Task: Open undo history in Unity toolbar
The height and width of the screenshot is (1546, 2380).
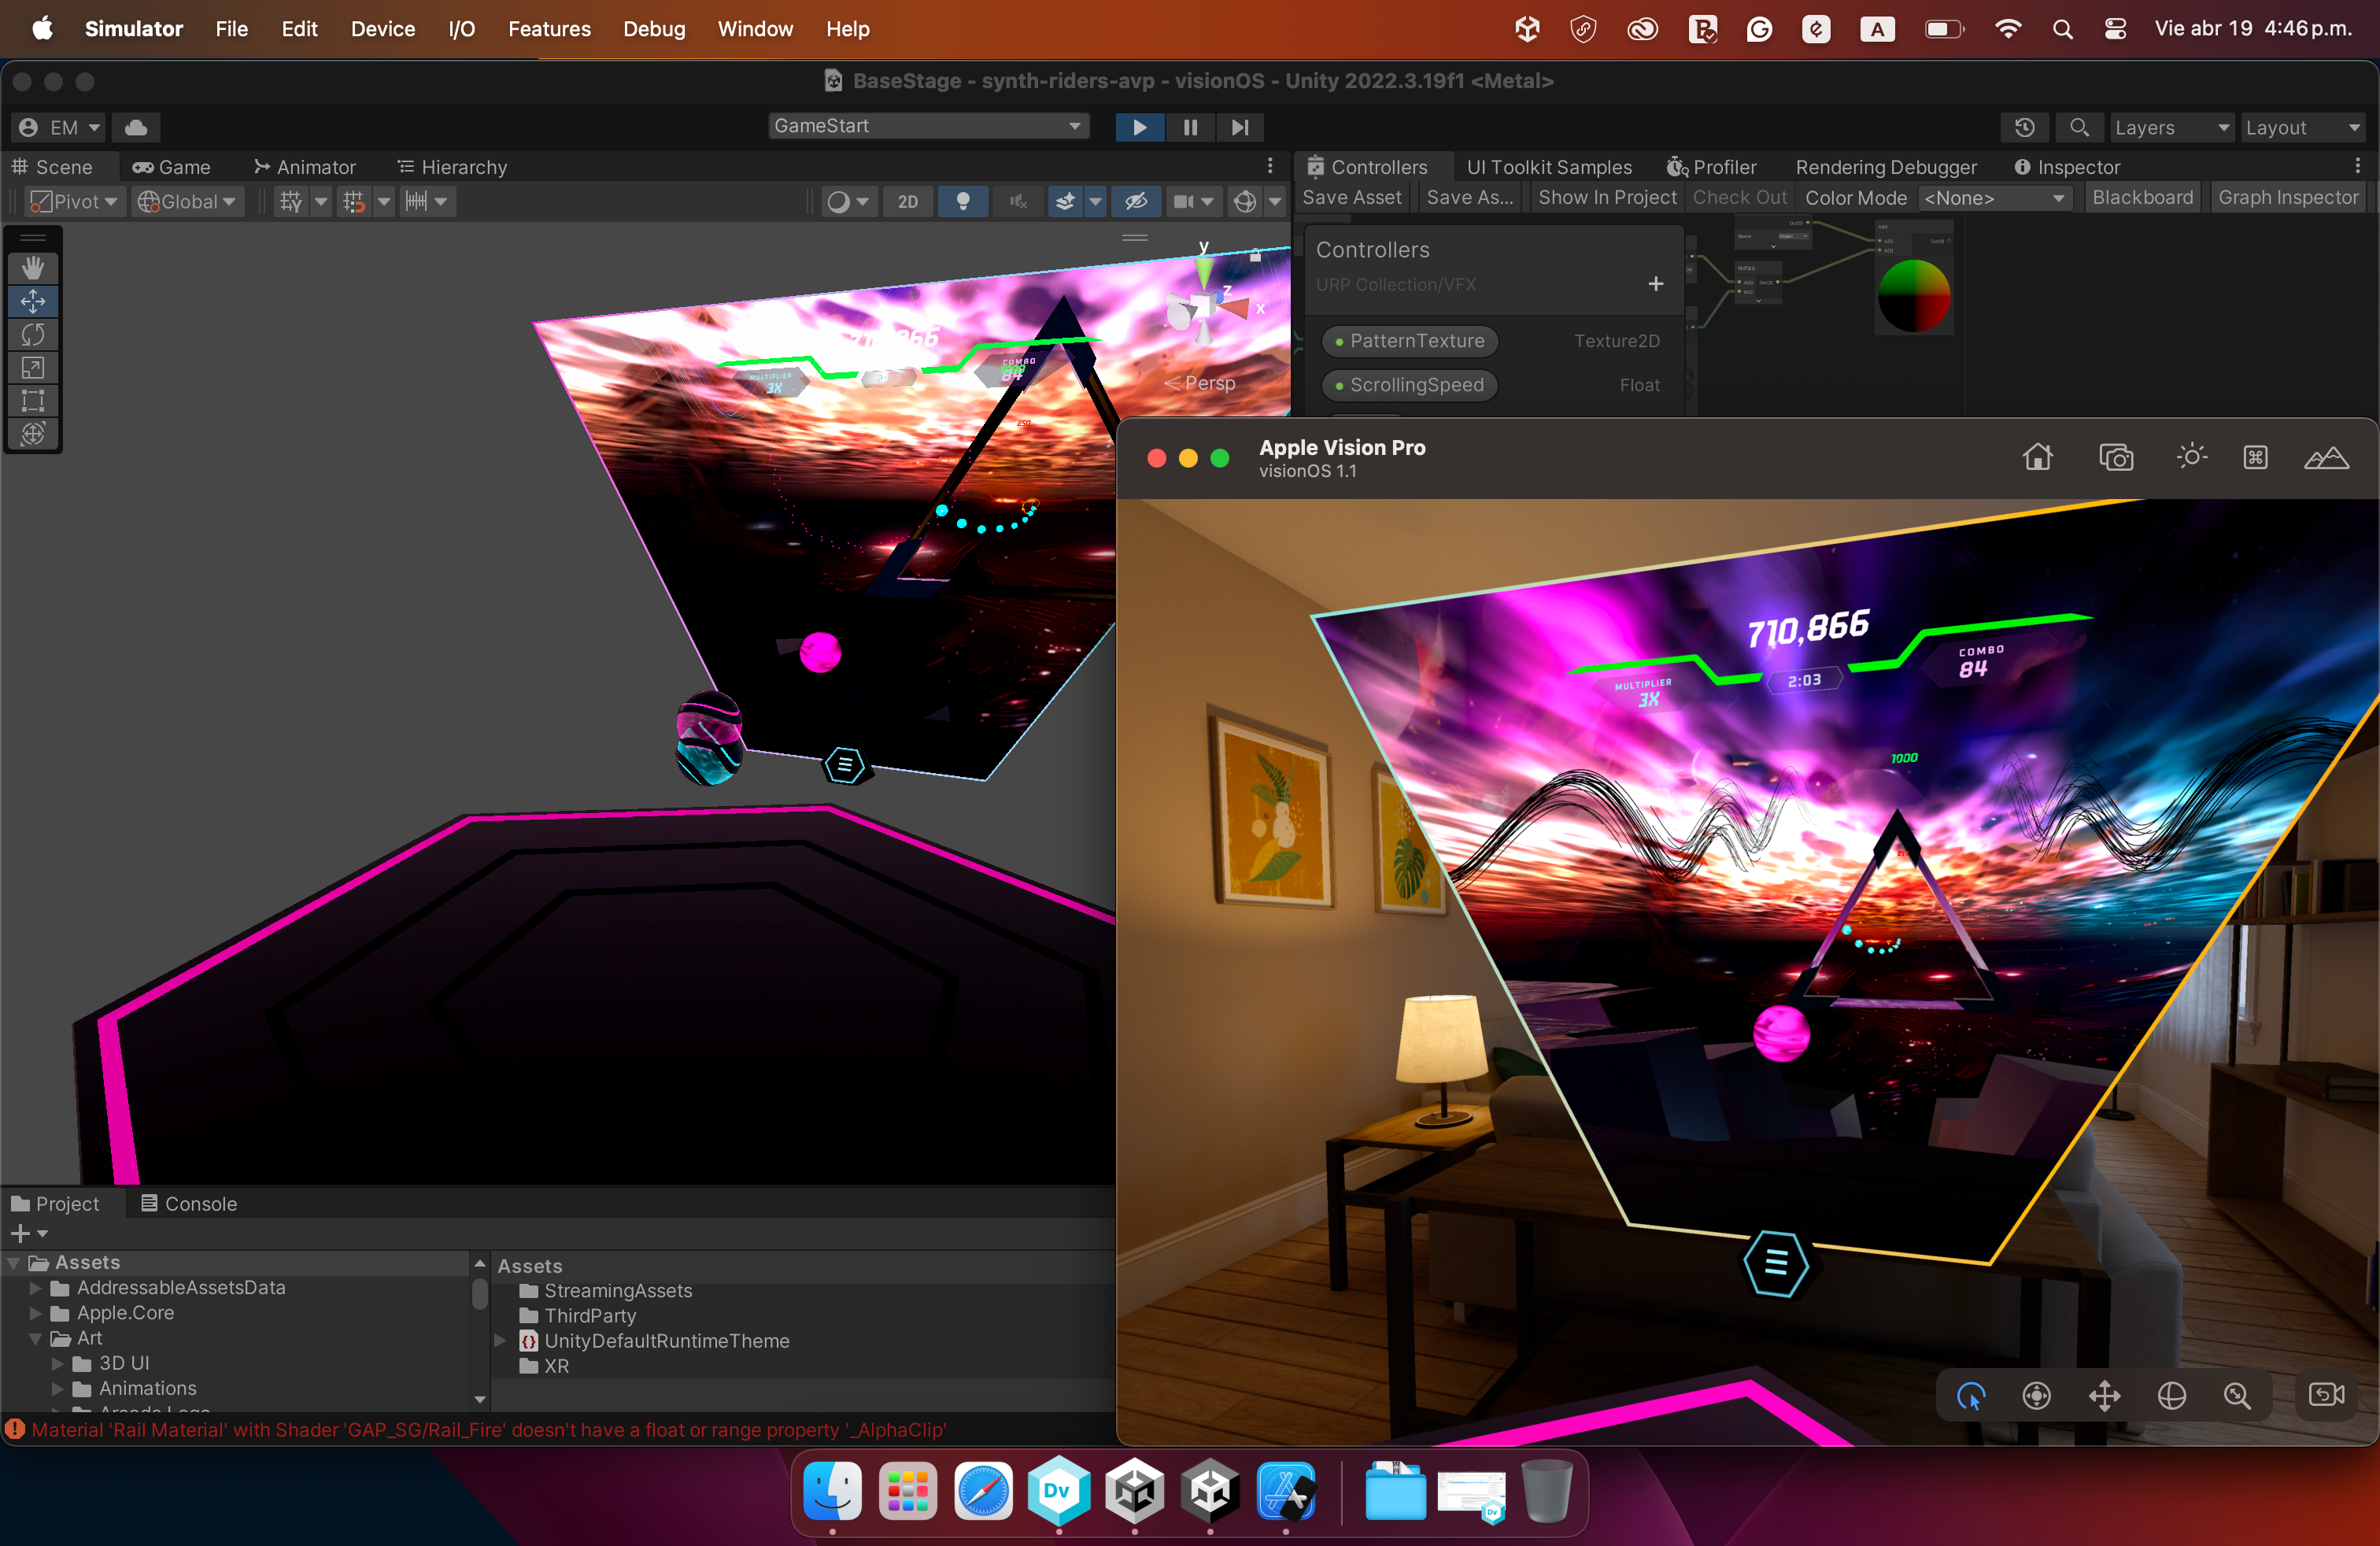Action: pyautogui.click(x=2024, y=127)
